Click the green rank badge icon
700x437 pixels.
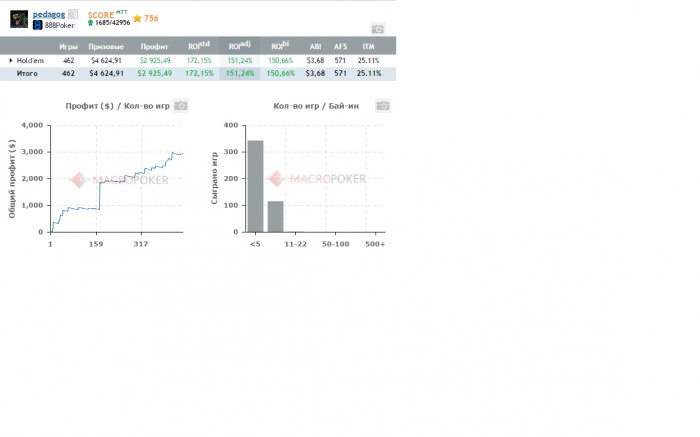(x=91, y=23)
